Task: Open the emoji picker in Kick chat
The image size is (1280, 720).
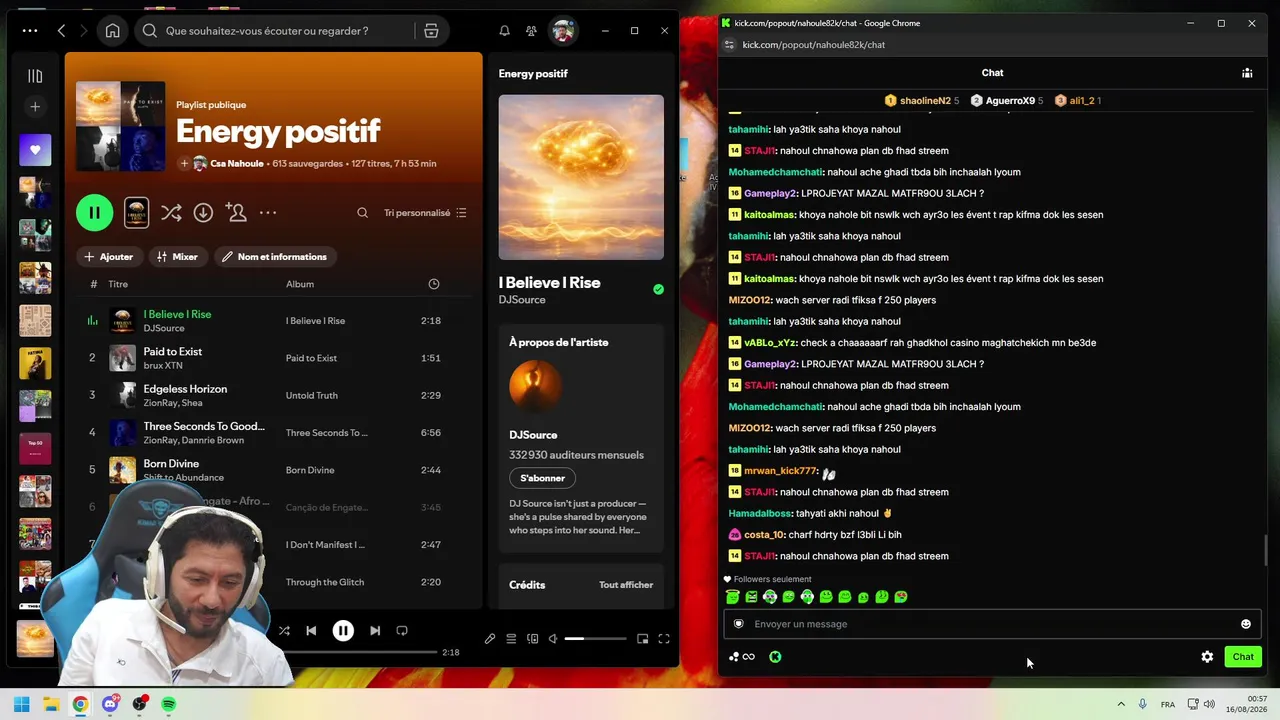Action: pos(1246,624)
